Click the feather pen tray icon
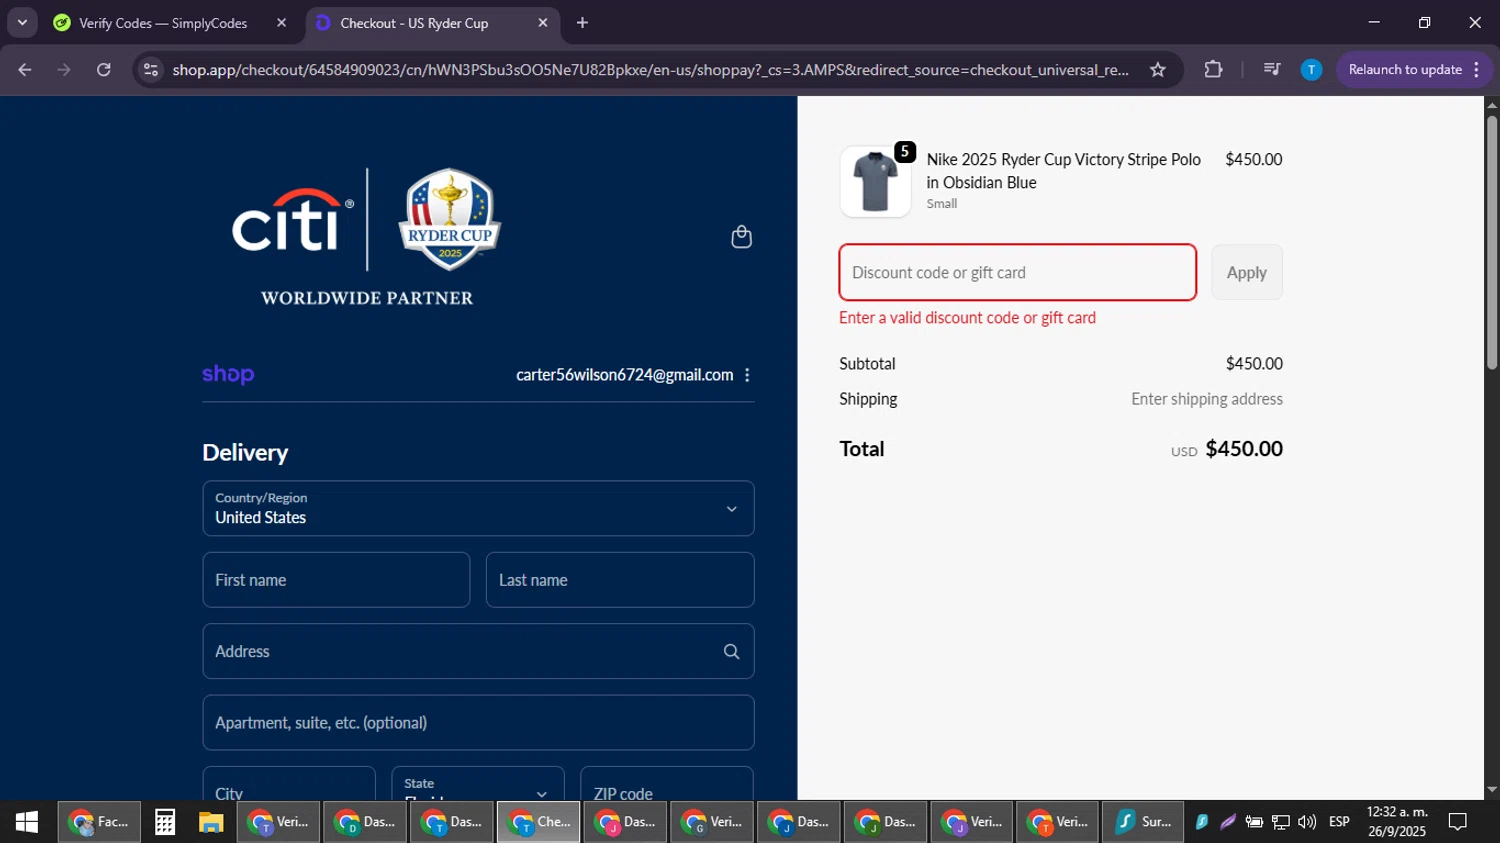 [1228, 822]
